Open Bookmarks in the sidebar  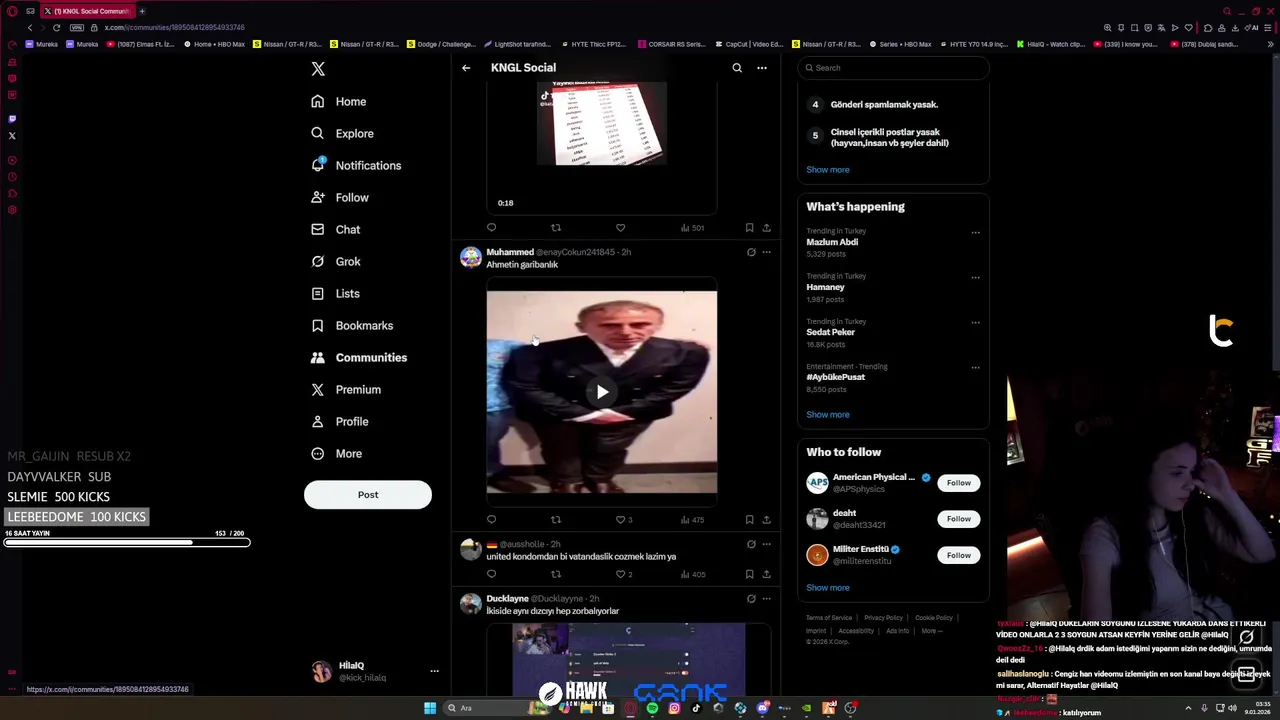[352, 325]
